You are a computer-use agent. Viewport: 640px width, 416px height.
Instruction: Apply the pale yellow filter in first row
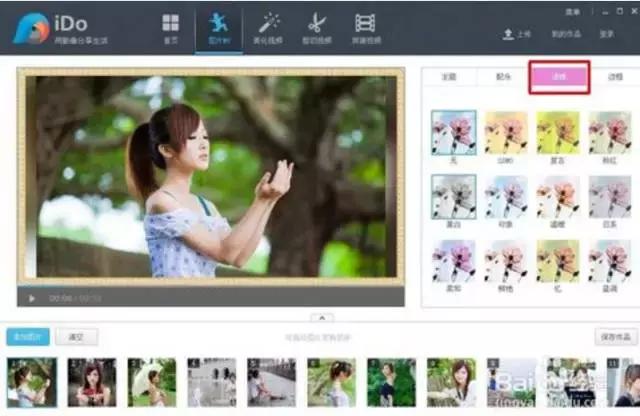pos(506,133)
